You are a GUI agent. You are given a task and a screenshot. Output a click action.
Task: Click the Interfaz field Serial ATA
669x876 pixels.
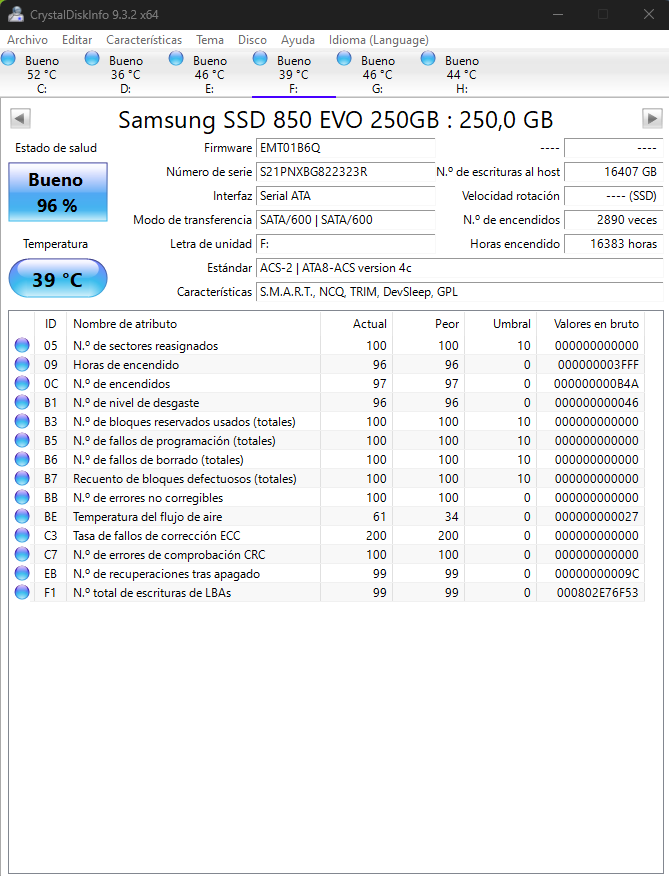(x=345, y=196)
